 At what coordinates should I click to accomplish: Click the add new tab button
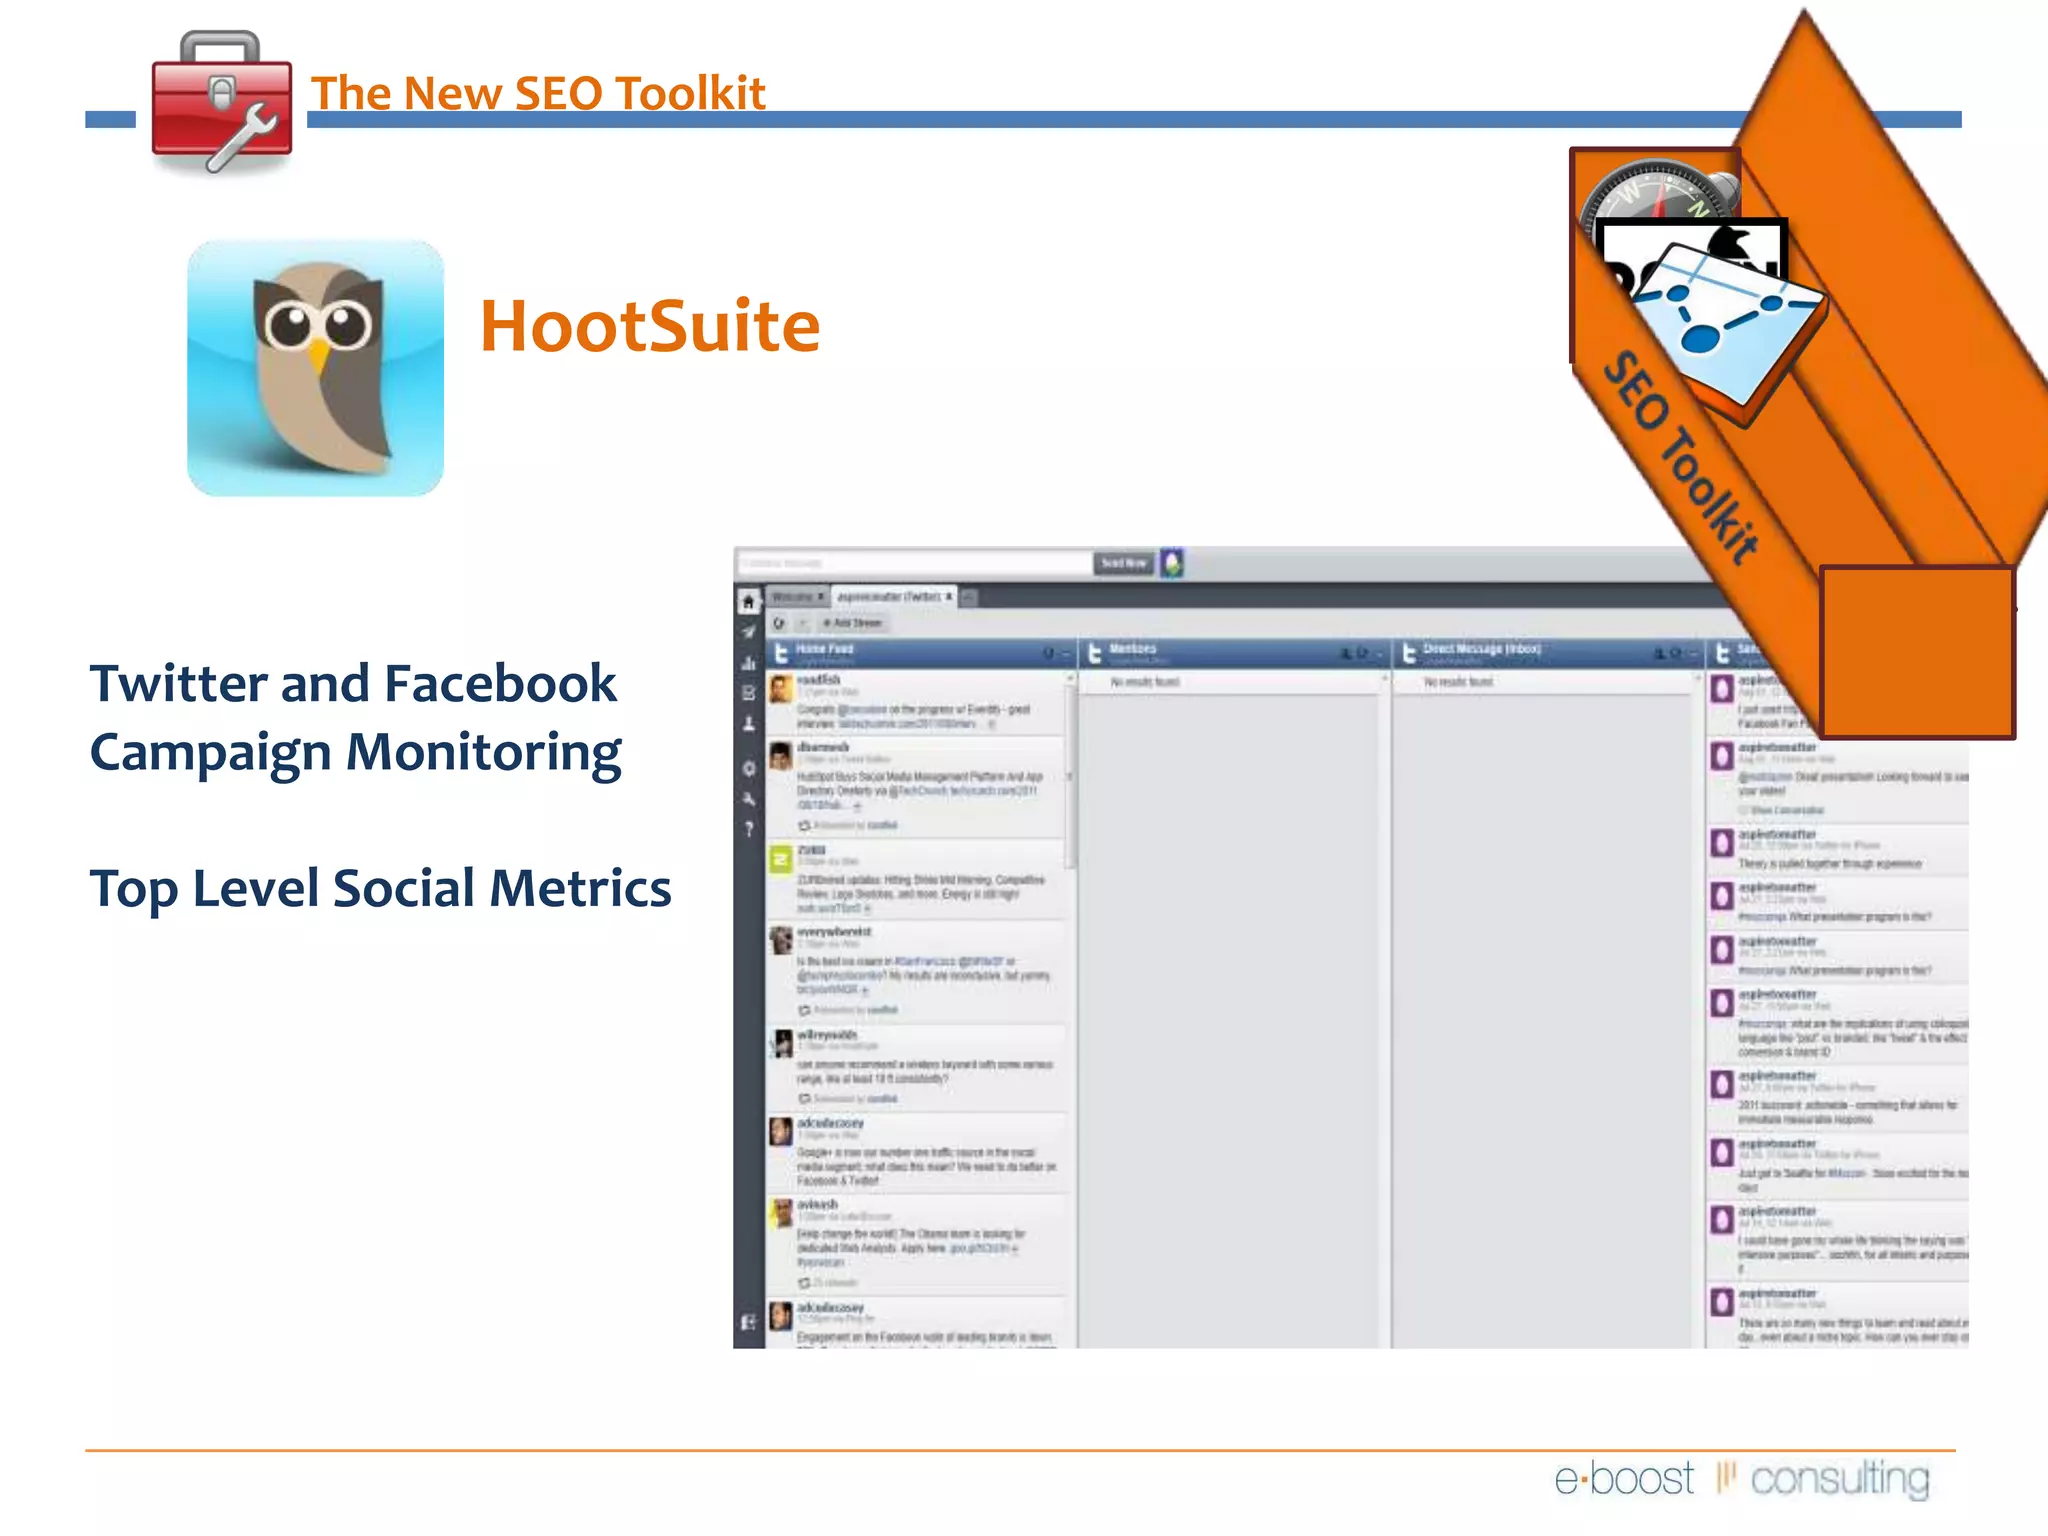point(969,597)
